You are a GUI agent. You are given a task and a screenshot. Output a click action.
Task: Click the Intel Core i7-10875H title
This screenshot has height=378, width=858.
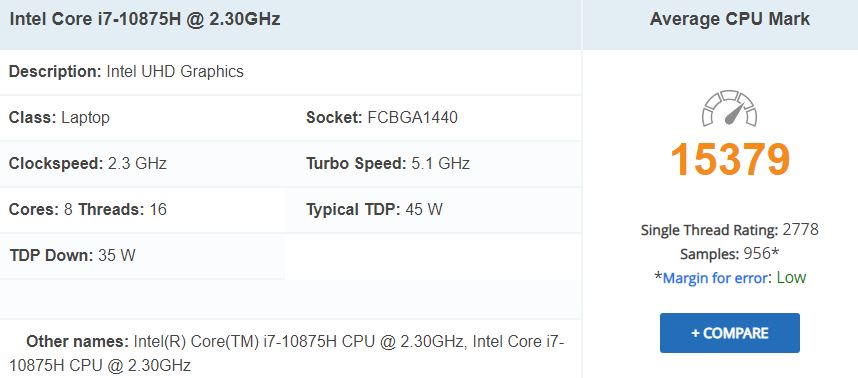(145, 19)
